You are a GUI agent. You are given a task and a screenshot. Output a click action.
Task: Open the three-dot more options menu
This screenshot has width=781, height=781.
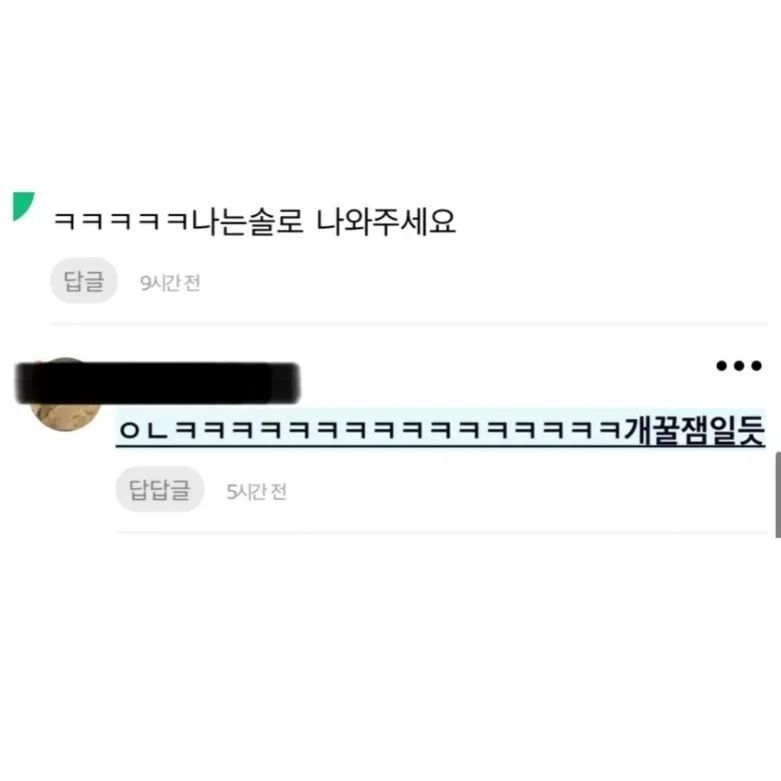coord(739,366)
